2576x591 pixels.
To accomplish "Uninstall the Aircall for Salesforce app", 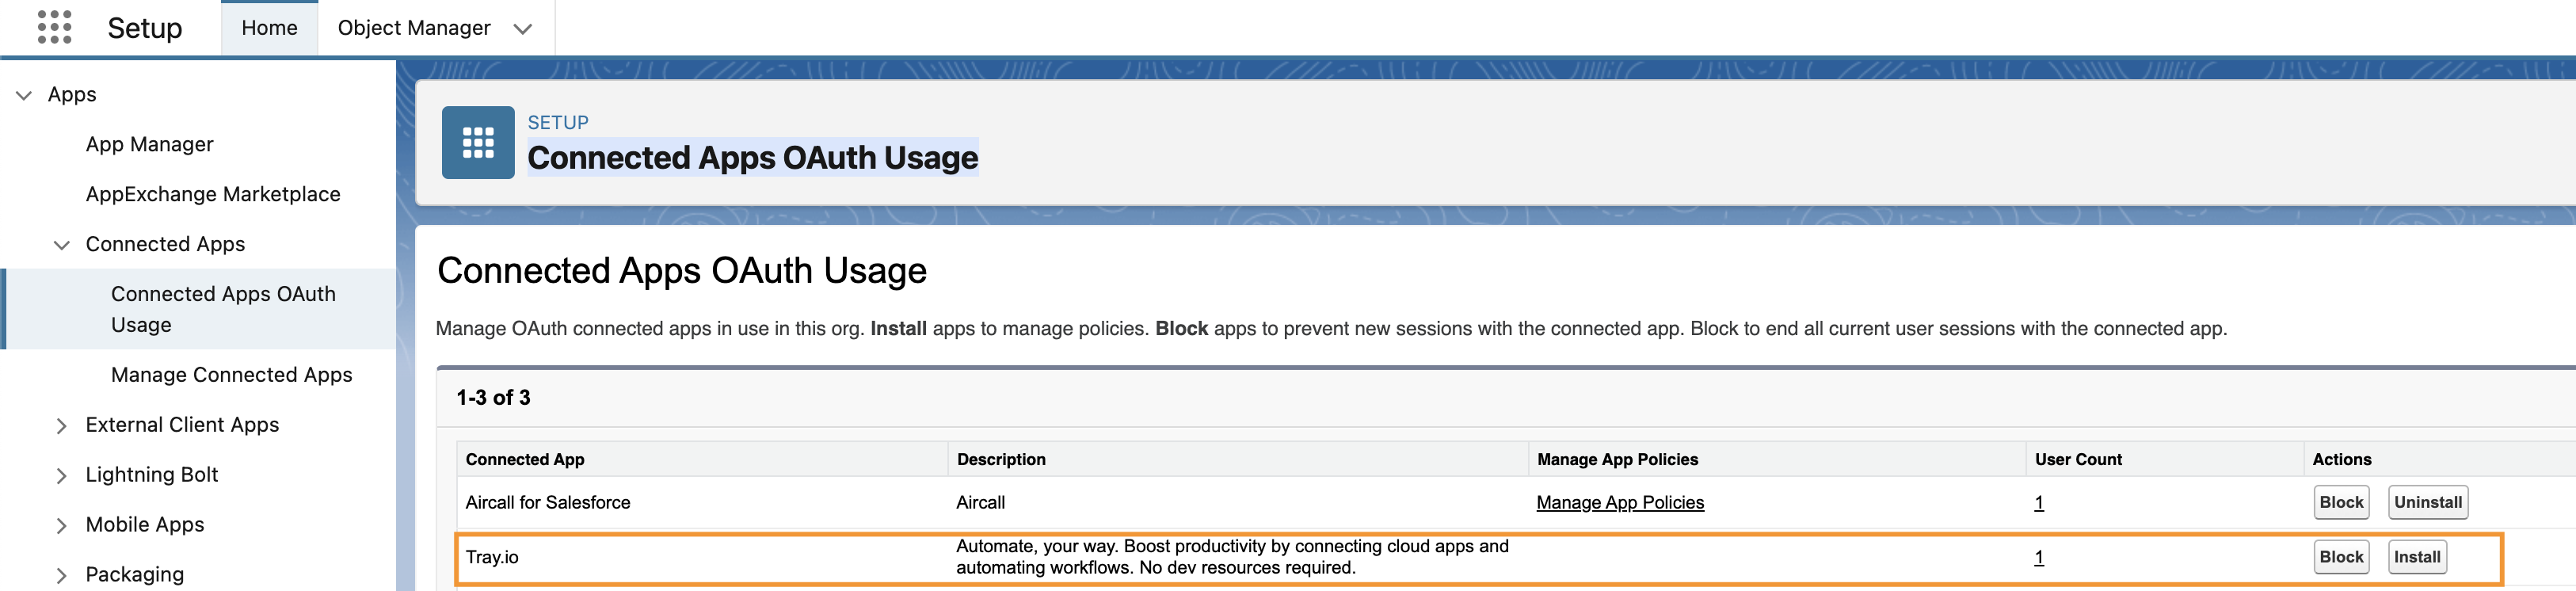I will tap(2428, 503).
